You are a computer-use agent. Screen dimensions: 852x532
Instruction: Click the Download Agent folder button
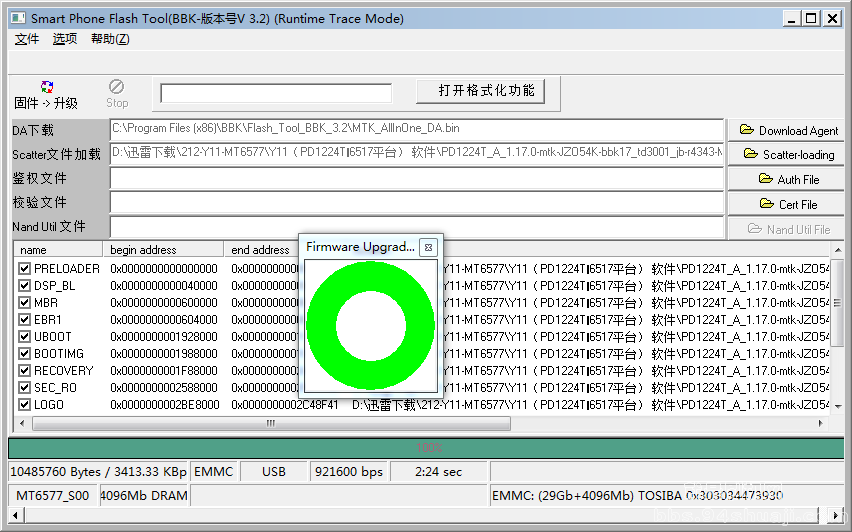click(787, 130)
